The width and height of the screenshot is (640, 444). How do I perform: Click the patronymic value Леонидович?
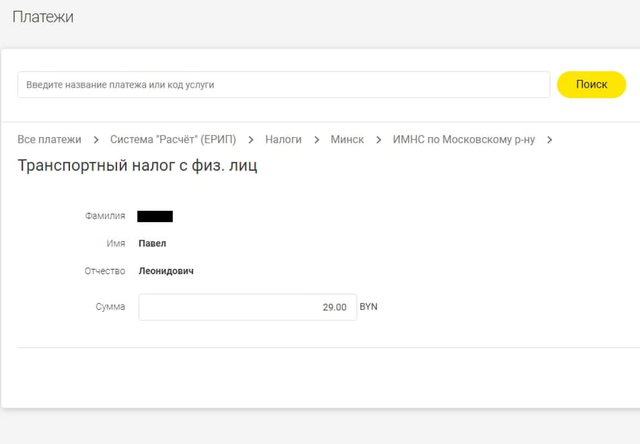coord(168,271)
